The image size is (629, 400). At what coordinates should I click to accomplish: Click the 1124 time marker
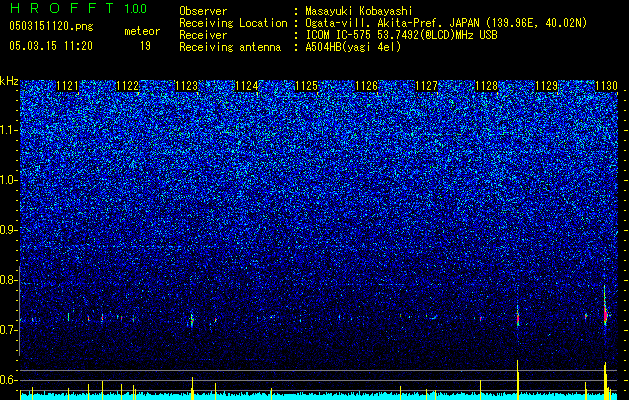coord(247,86)
